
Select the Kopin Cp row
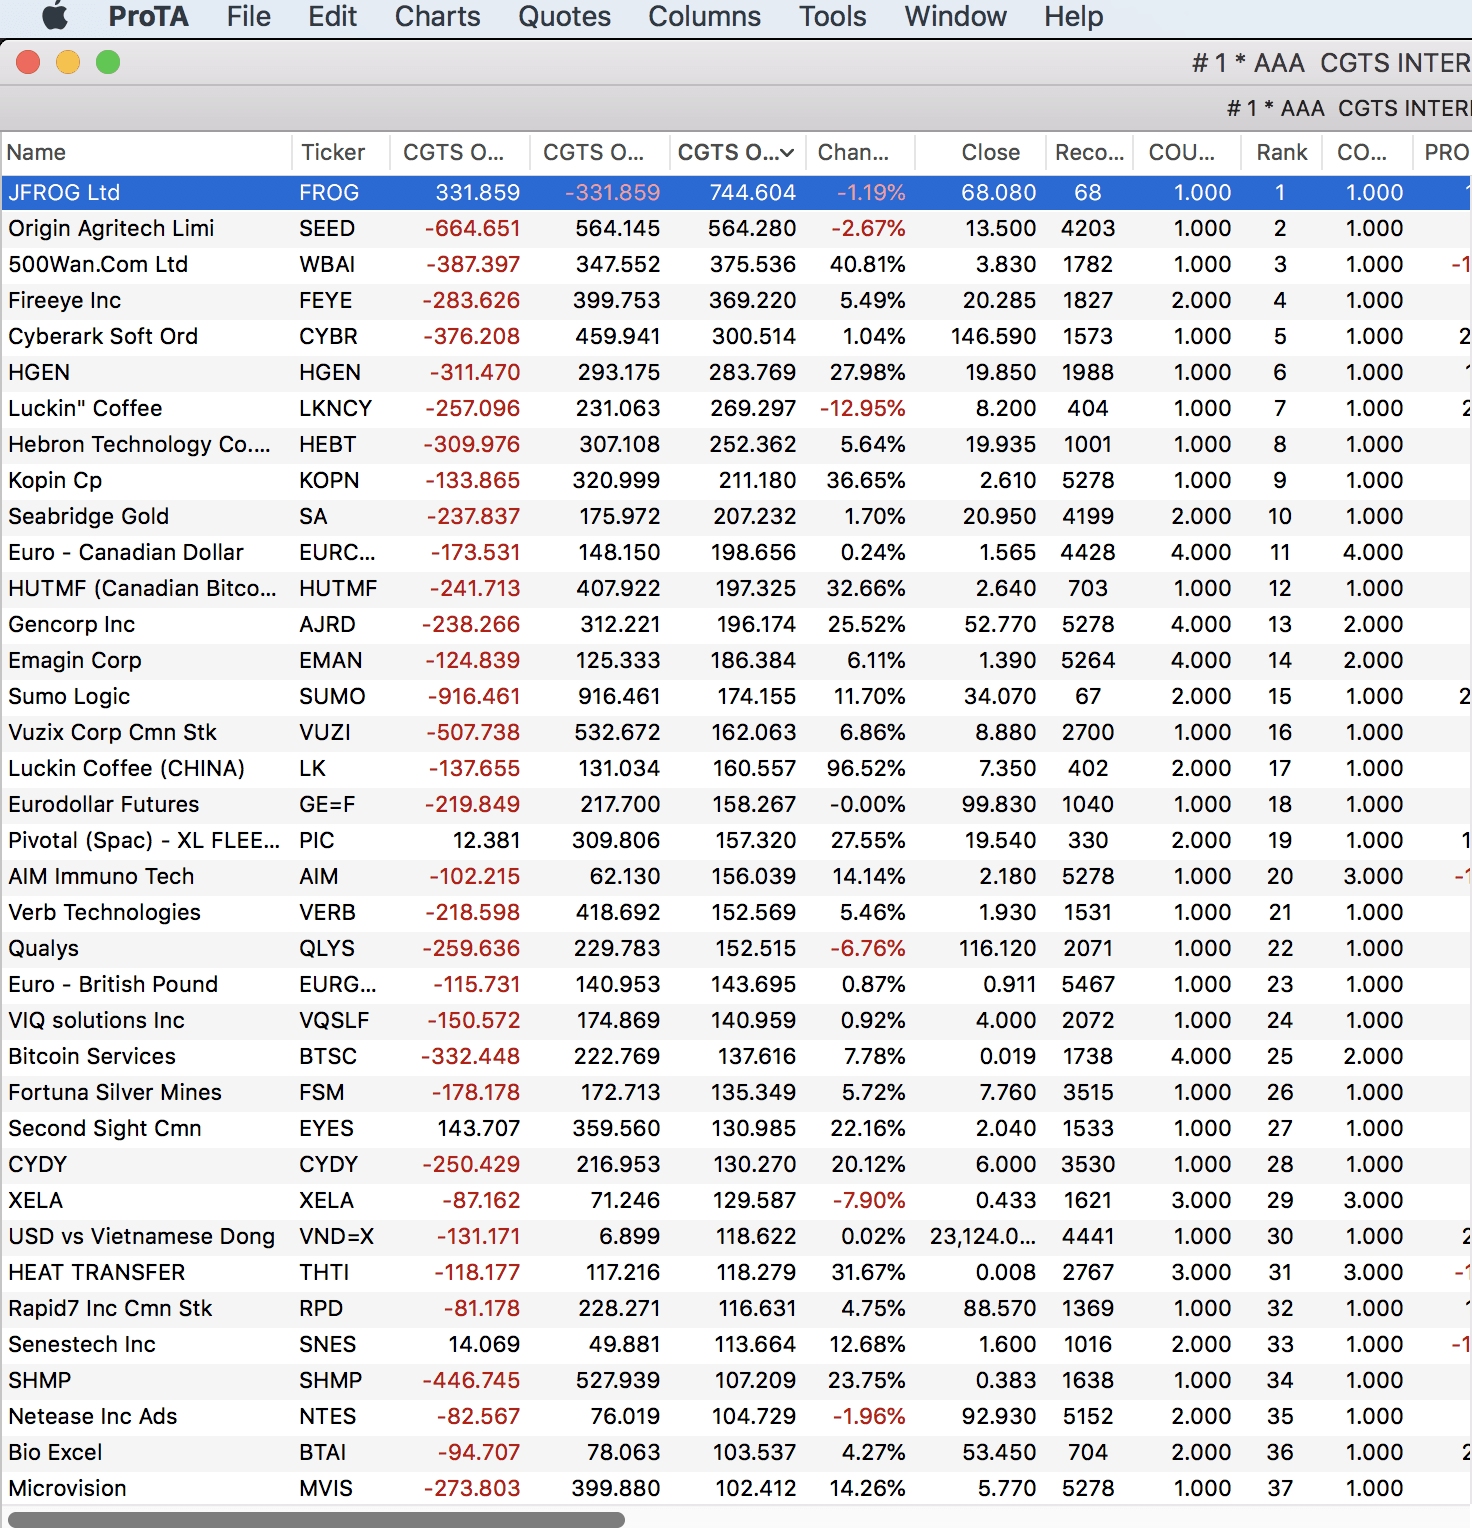pos(736,480)
